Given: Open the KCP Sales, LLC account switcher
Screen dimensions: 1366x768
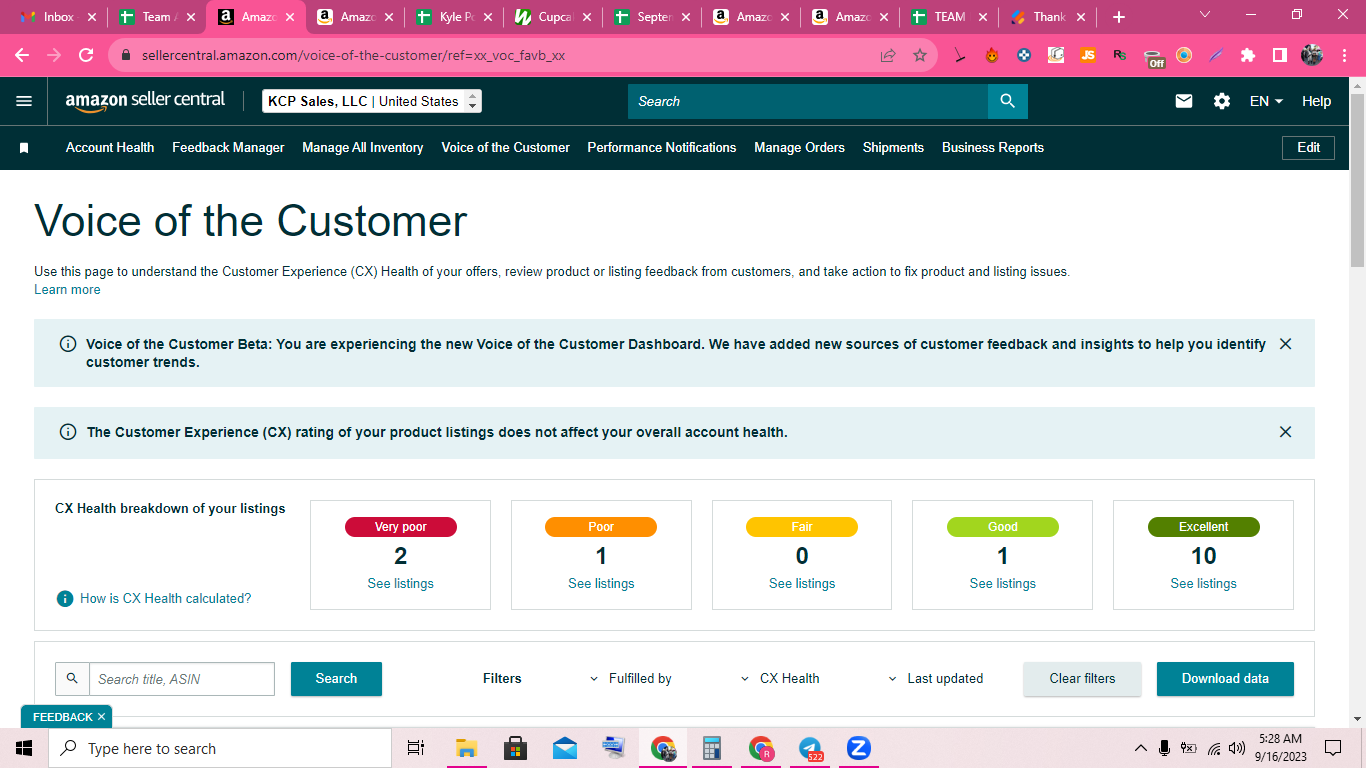Looking at the screenshot, I should click(372, 101).
